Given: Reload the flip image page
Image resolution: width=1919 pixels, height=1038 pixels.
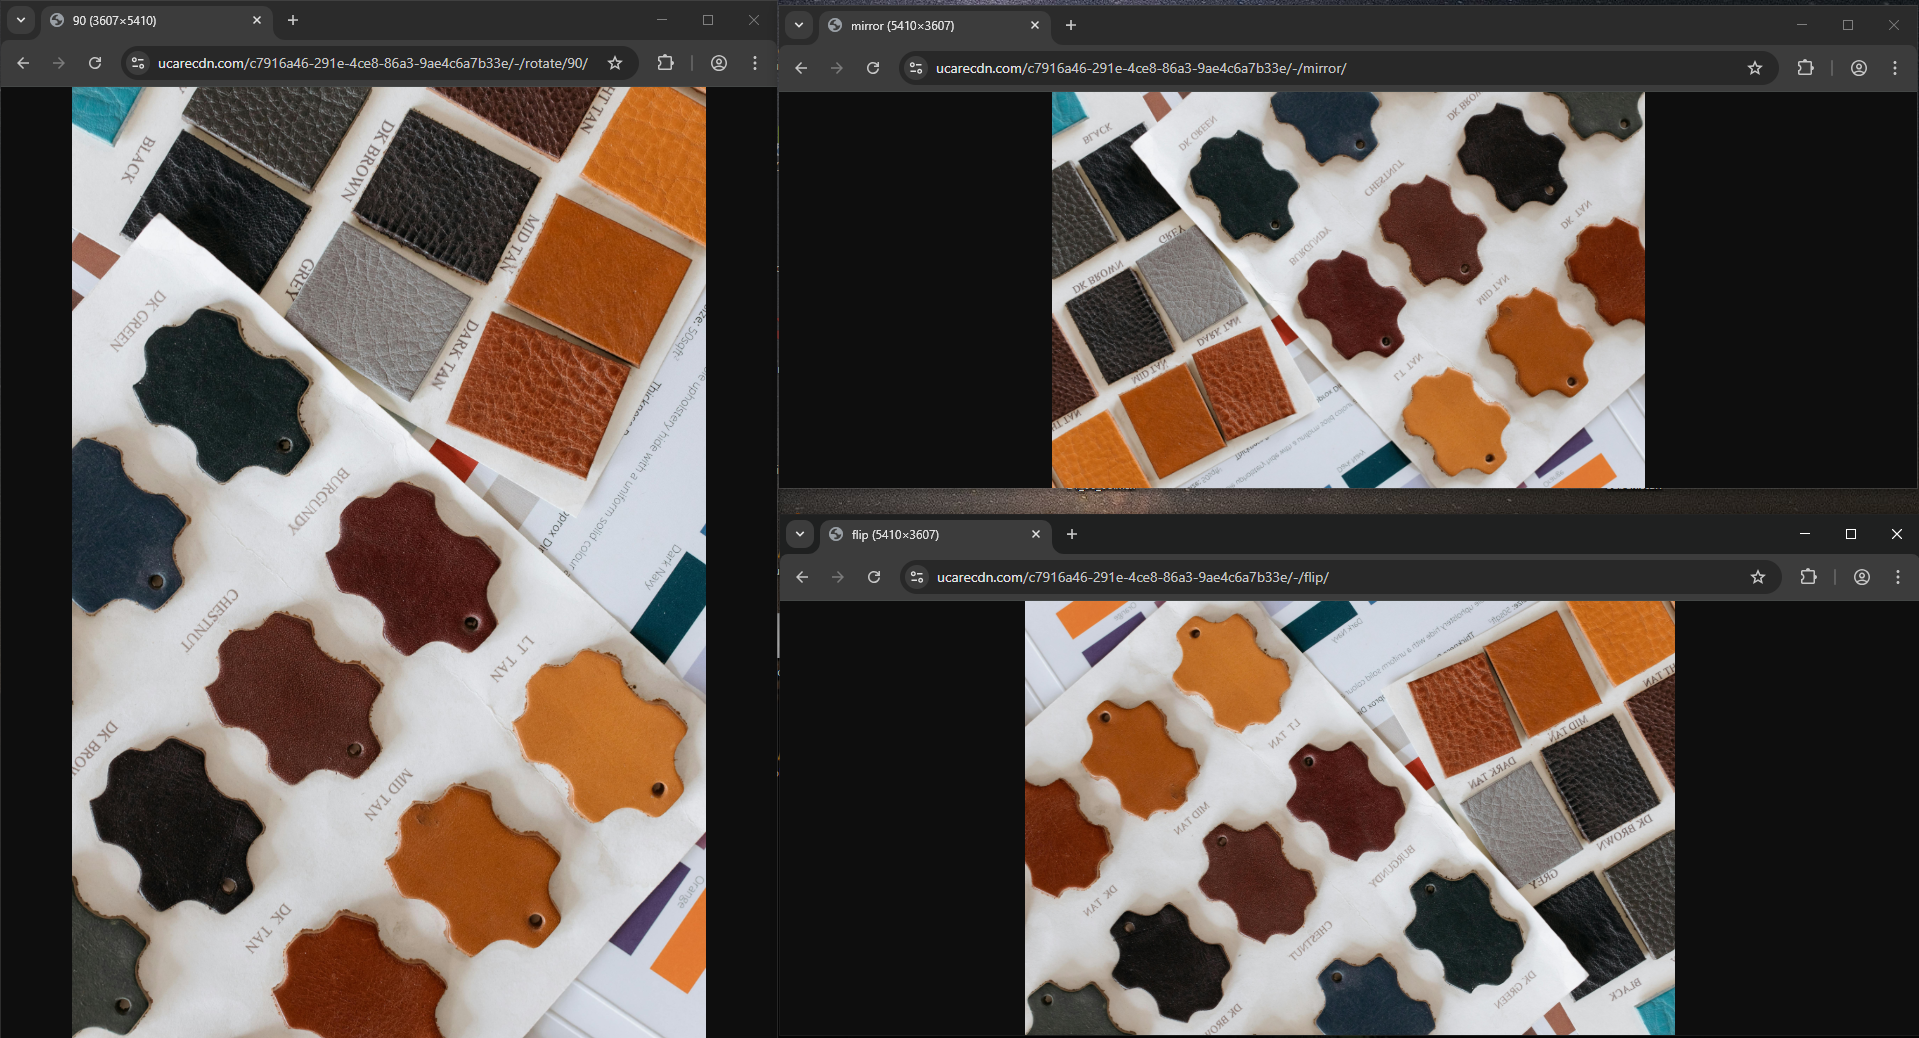Looking at the screenshot, I should pos(874,577).
